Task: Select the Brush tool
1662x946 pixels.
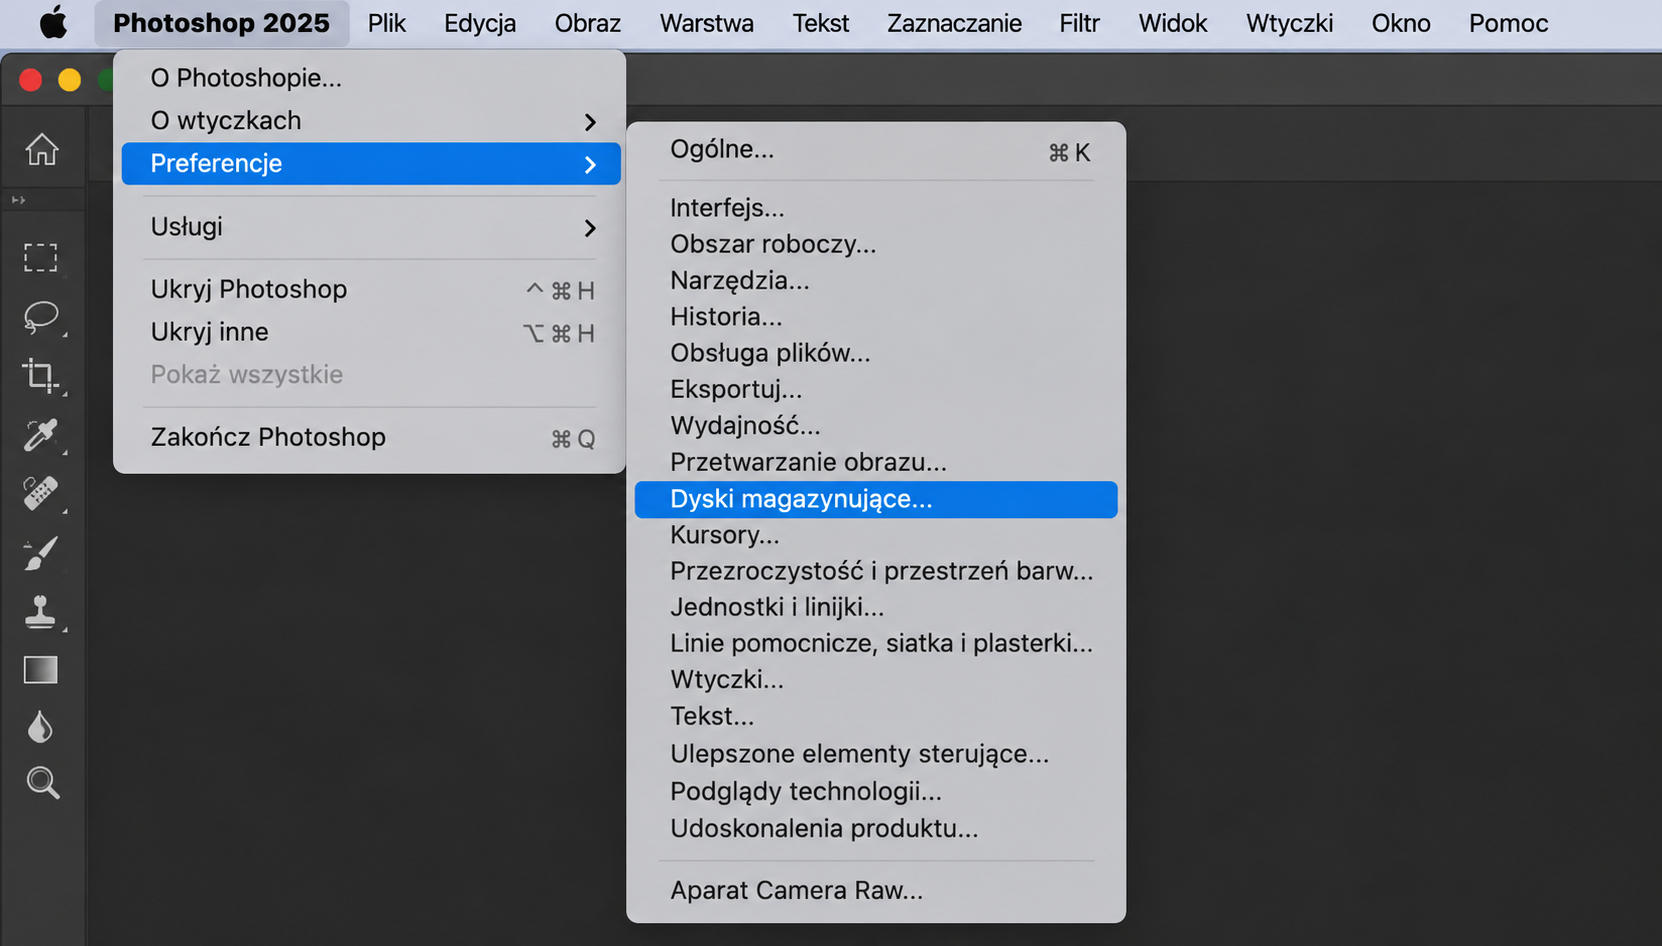Action: 41,553
